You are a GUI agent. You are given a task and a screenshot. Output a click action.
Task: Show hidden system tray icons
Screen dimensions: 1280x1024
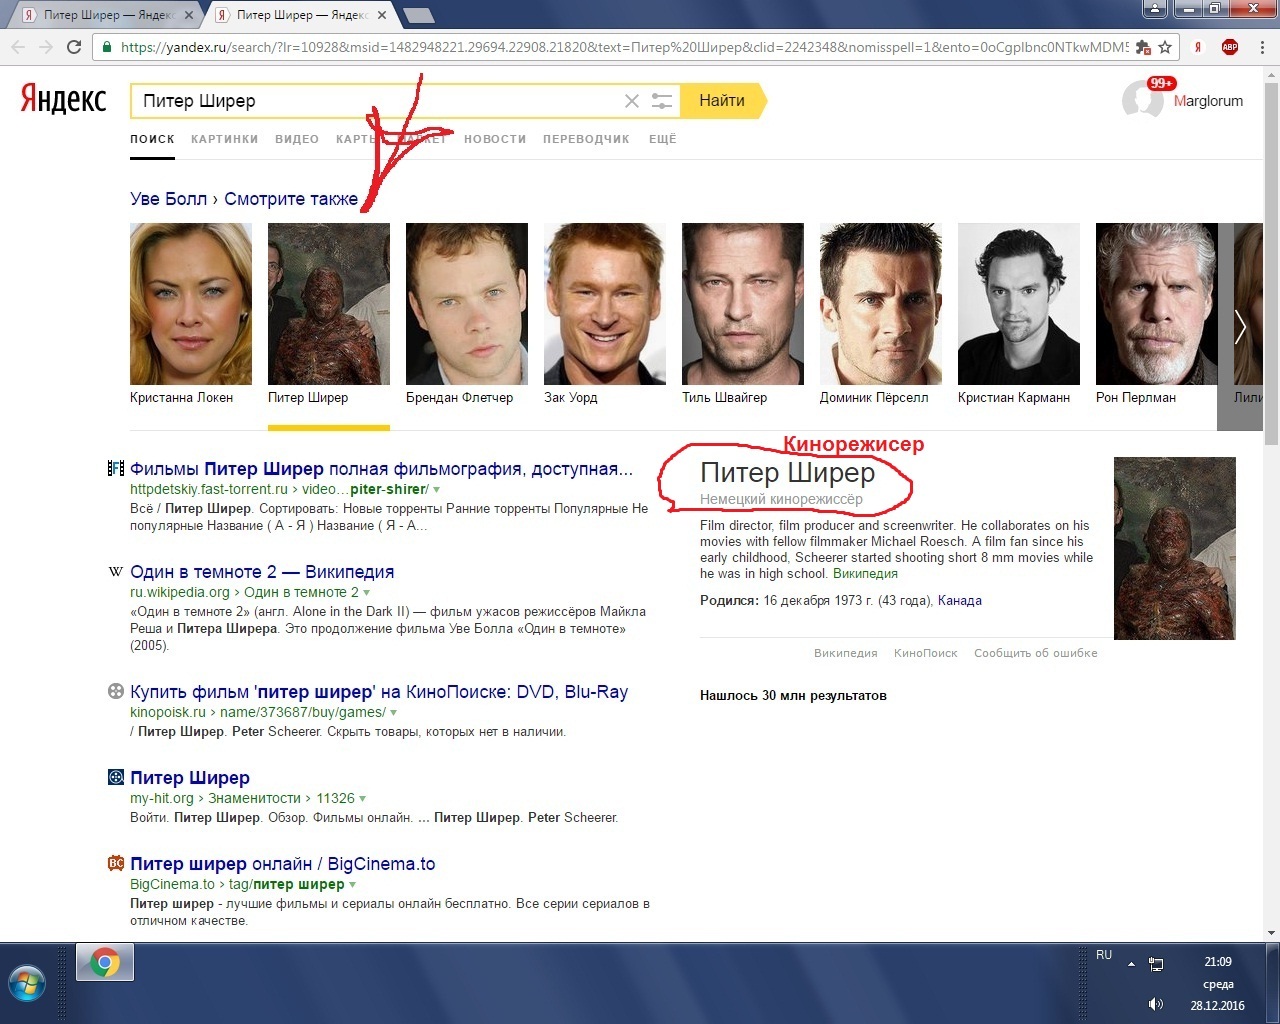pyautogui.click(x=1131, y=964)
